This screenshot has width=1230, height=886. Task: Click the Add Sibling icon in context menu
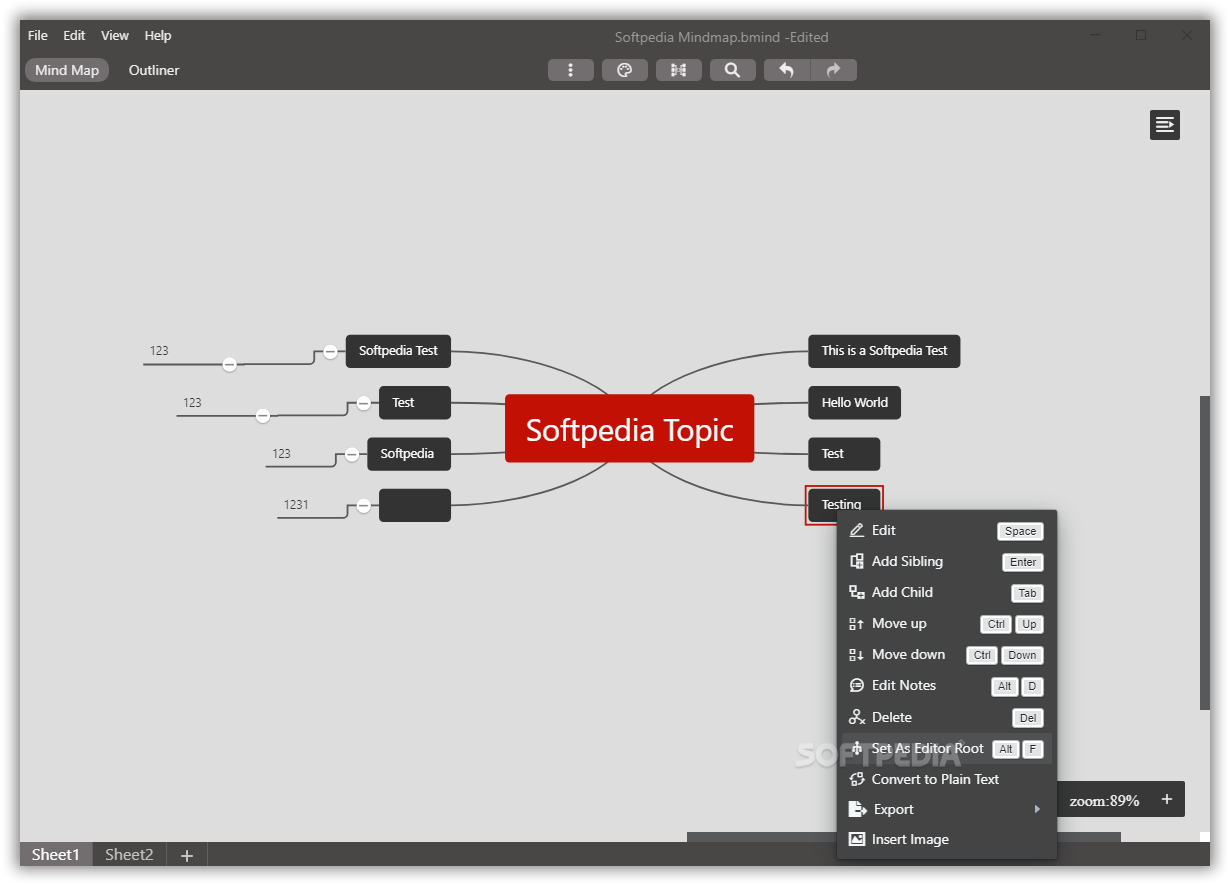point(857,561)
